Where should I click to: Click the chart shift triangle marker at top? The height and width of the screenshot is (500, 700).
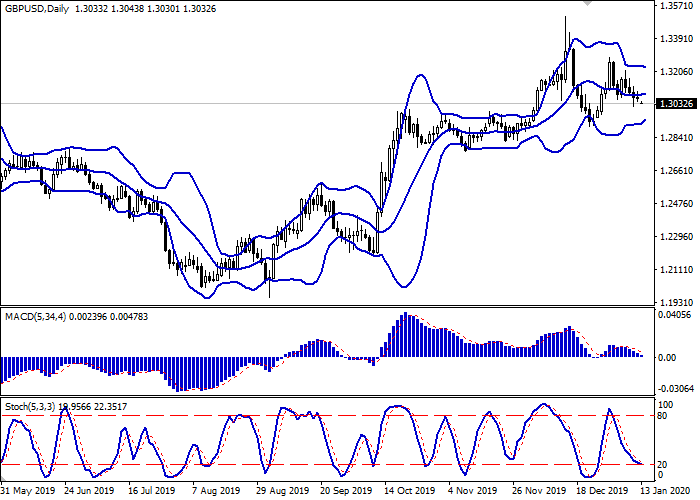(x=587, y=4)
